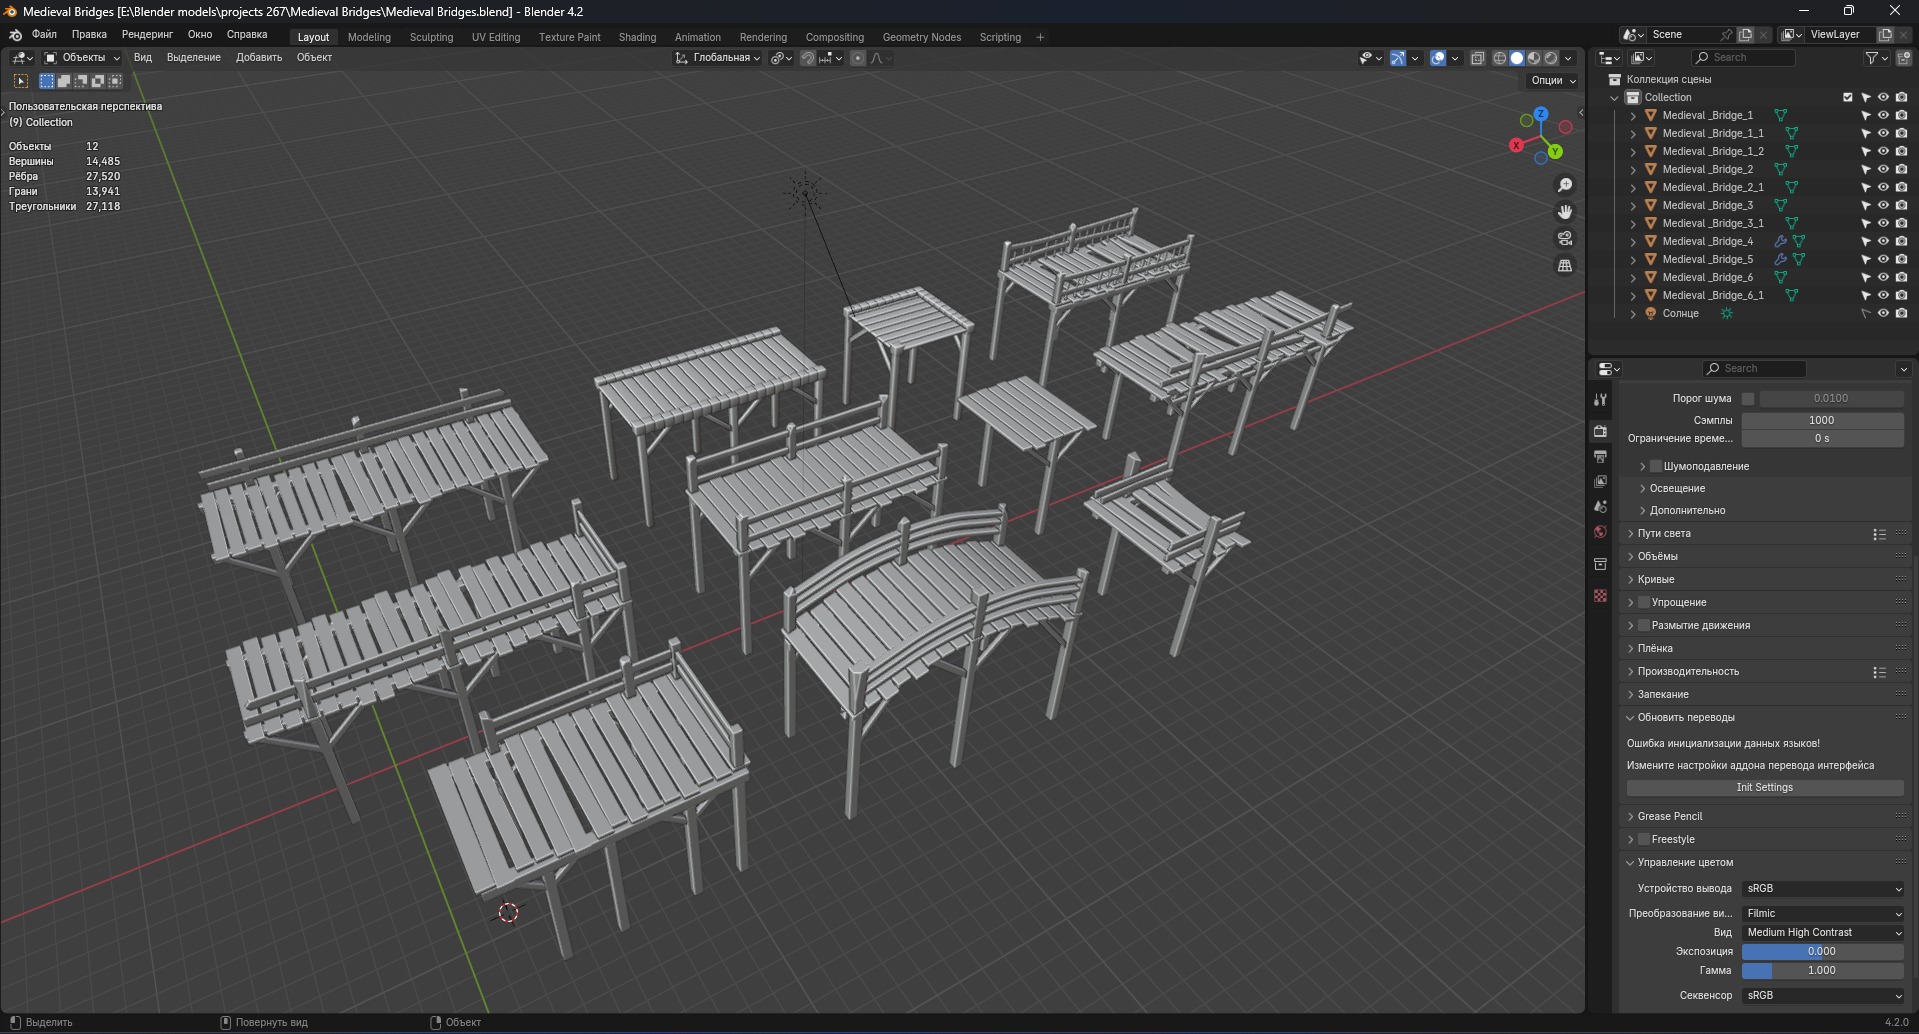Open the Scene properties tab icon
Screen dimensions: 1919x1034
click(1600, 506)
